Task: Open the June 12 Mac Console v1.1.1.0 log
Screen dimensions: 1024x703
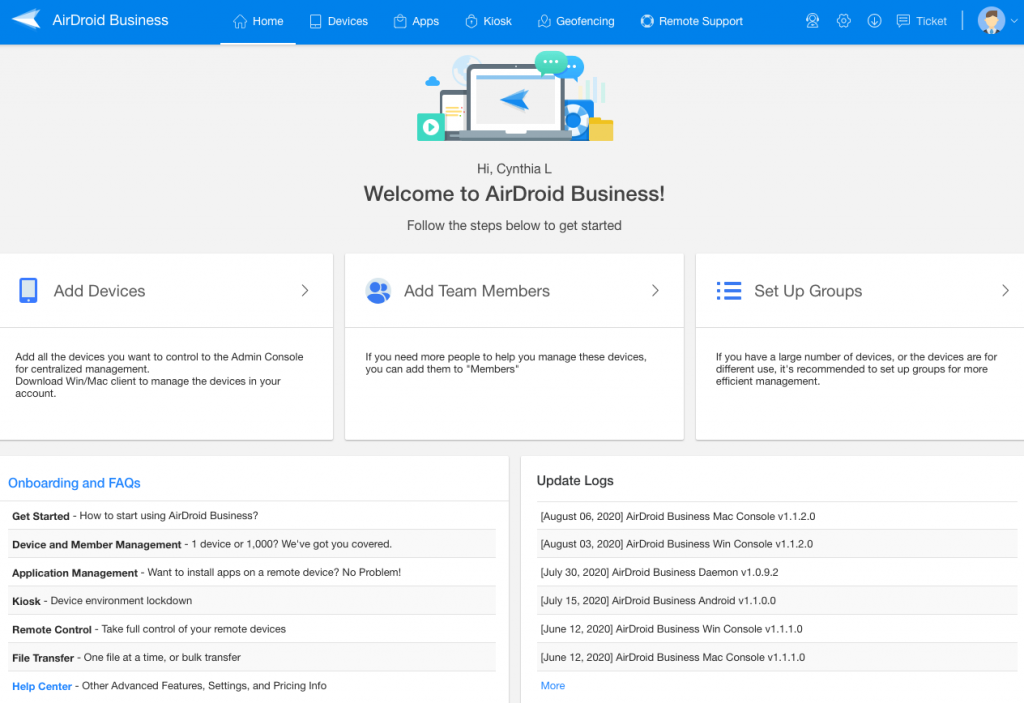Action: pos(673,657)
